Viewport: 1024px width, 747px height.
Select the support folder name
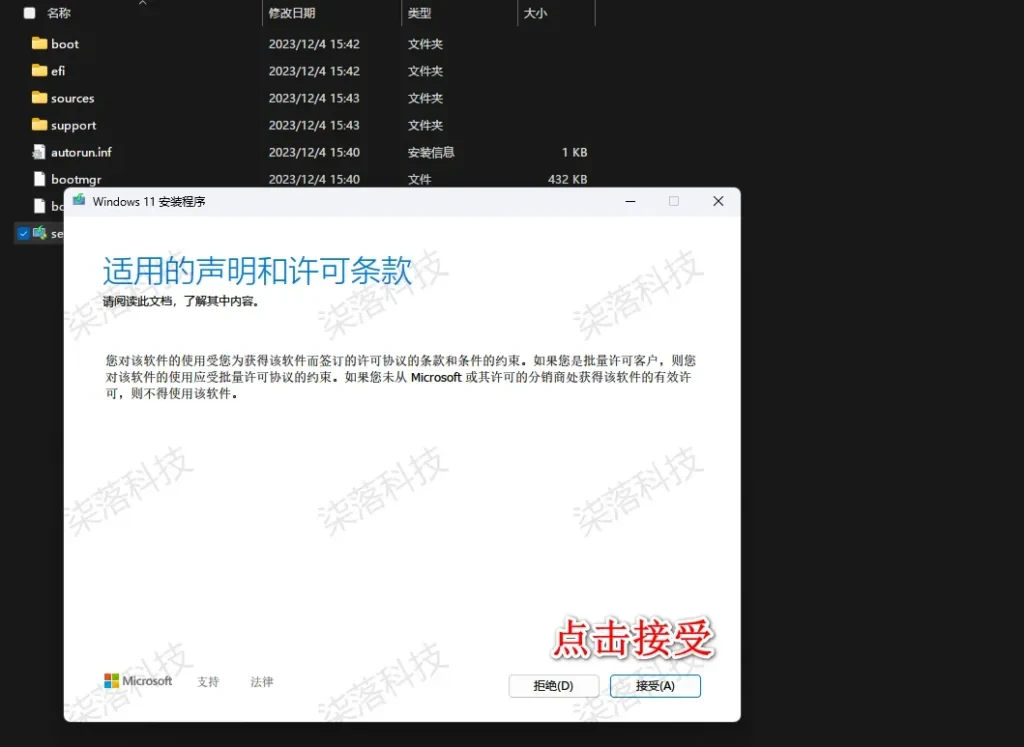click(x=73, y=125)
